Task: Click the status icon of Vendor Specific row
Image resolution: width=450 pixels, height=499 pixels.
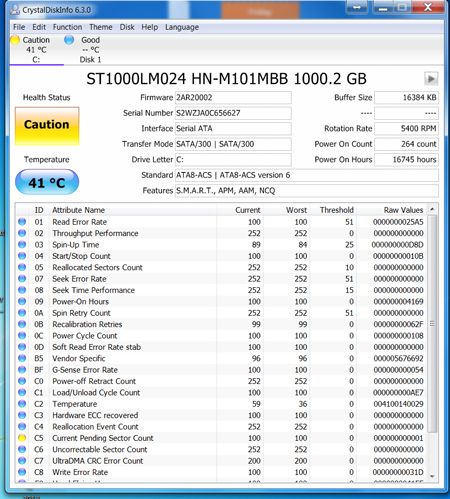Action: coord(22,358)
